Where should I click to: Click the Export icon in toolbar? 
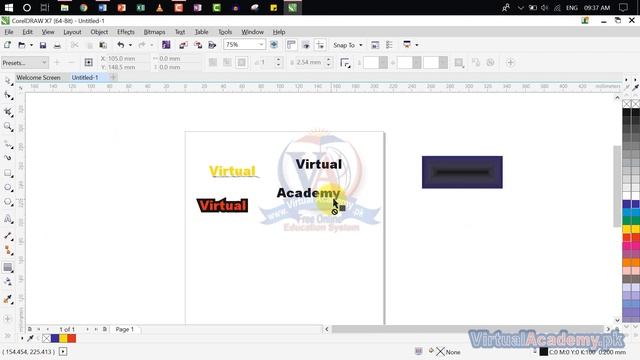[198, 45]
